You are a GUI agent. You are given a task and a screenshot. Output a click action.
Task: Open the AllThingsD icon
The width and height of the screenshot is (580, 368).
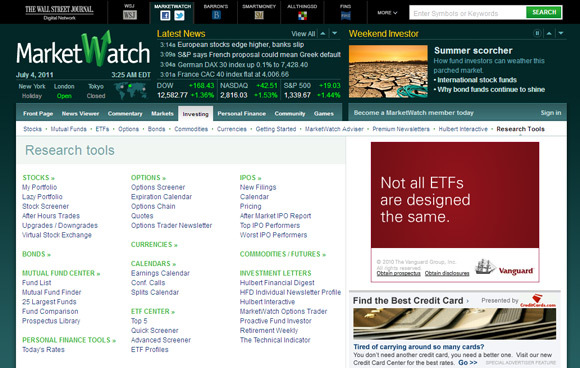click(x=303, y=16)
